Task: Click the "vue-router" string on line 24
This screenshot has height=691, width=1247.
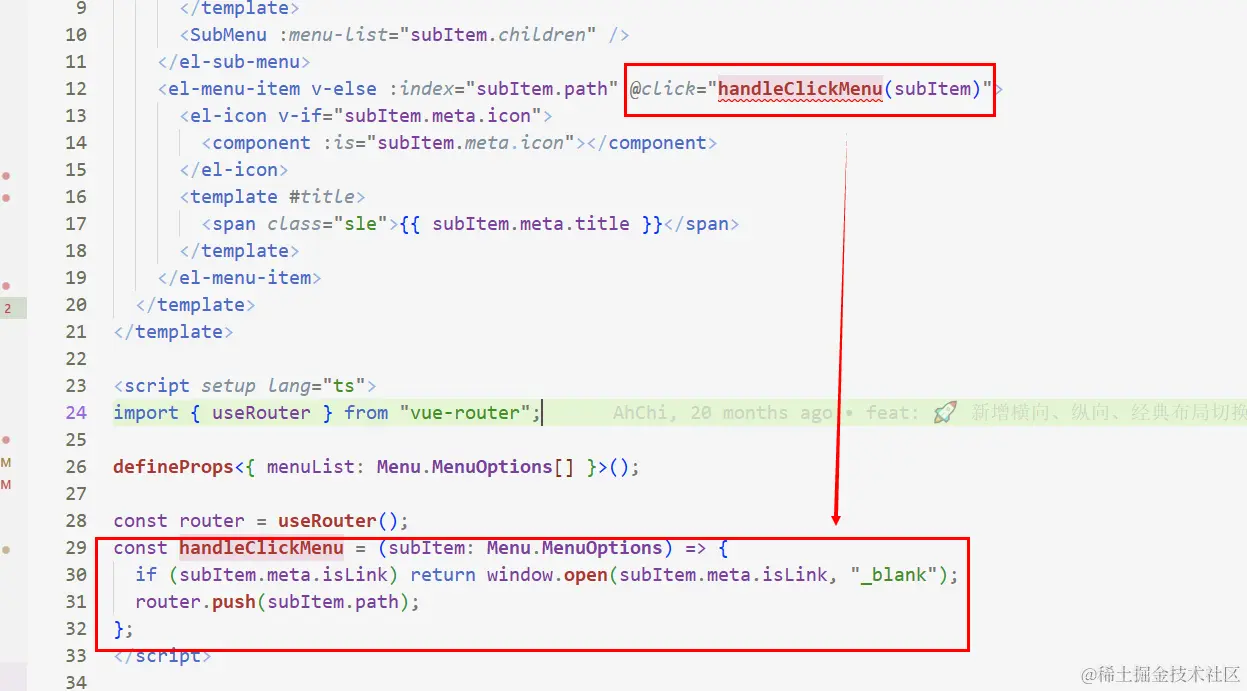Action: 465,413
